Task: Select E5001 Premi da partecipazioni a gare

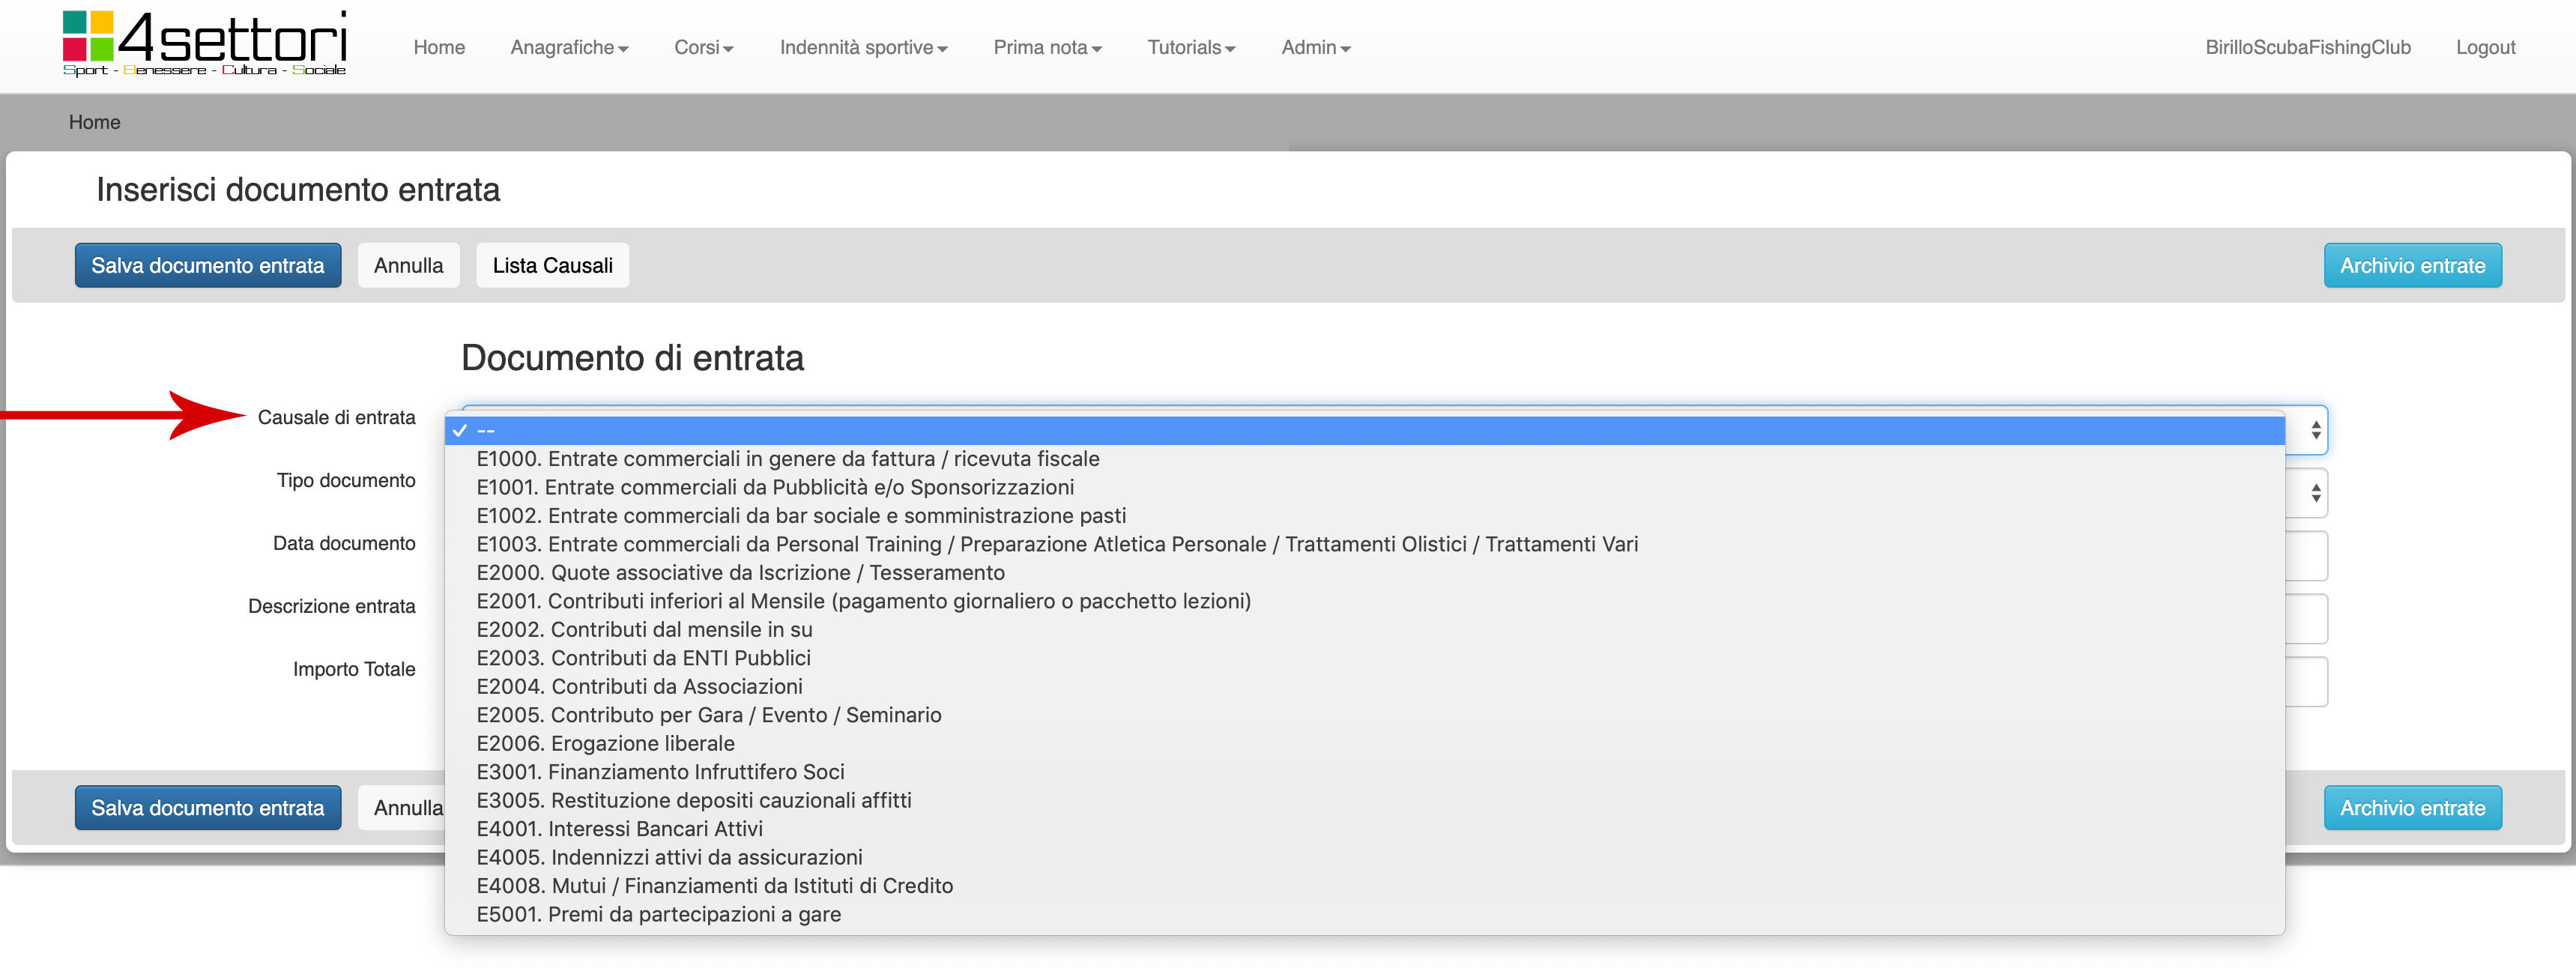Action: coord(658,915)
